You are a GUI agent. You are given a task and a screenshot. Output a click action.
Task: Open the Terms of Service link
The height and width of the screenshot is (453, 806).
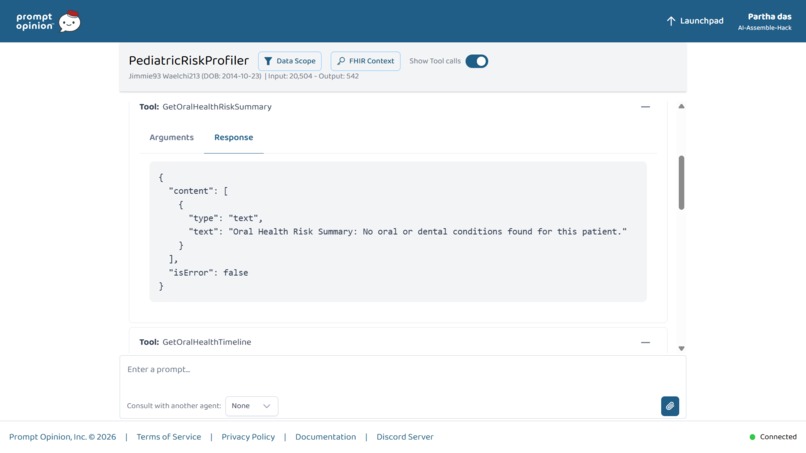point(169,437)
